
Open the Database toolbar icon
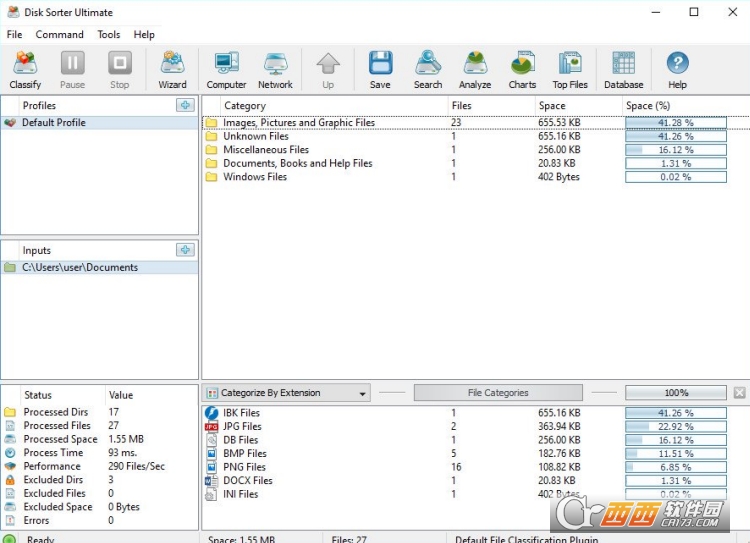(623, 69)
